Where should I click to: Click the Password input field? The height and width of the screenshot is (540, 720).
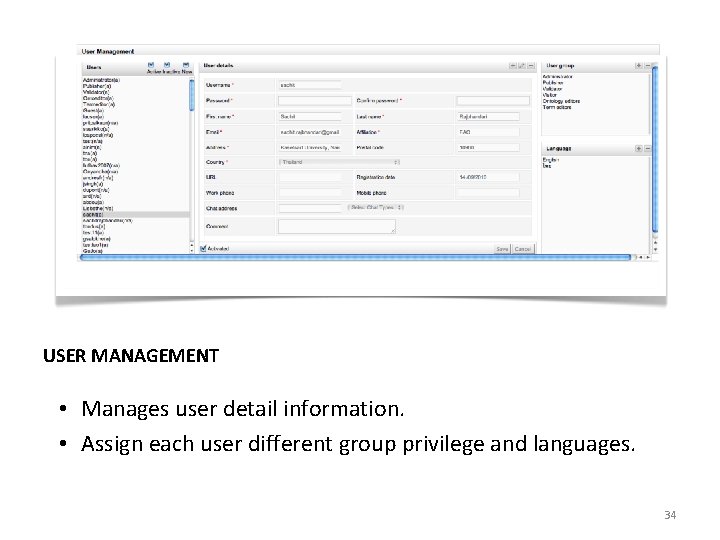(x=315, y=101)
